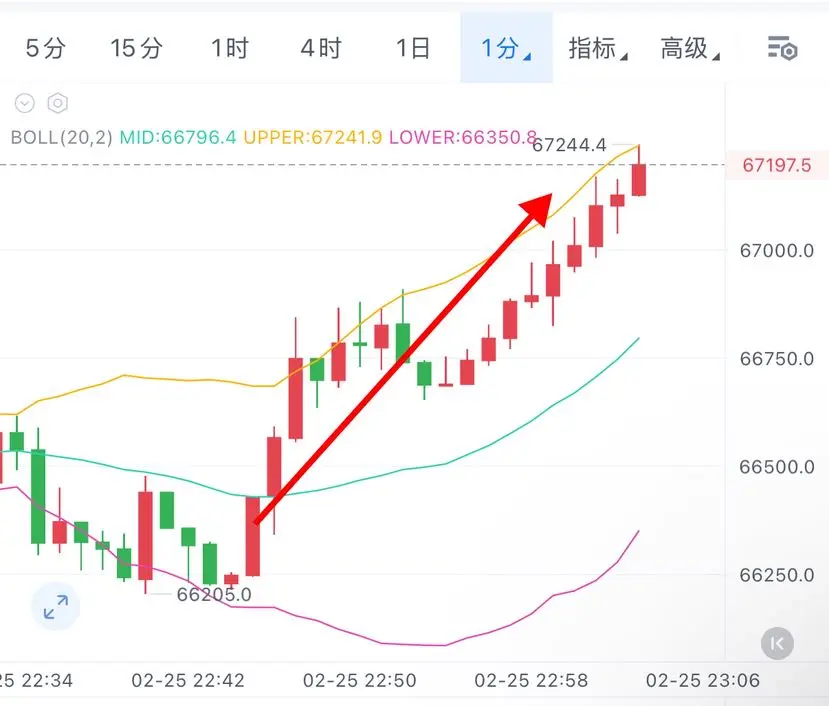Select the 4时 timeframe tab
The width and height of the screenshot is (829, 706).
pos(321,49)
